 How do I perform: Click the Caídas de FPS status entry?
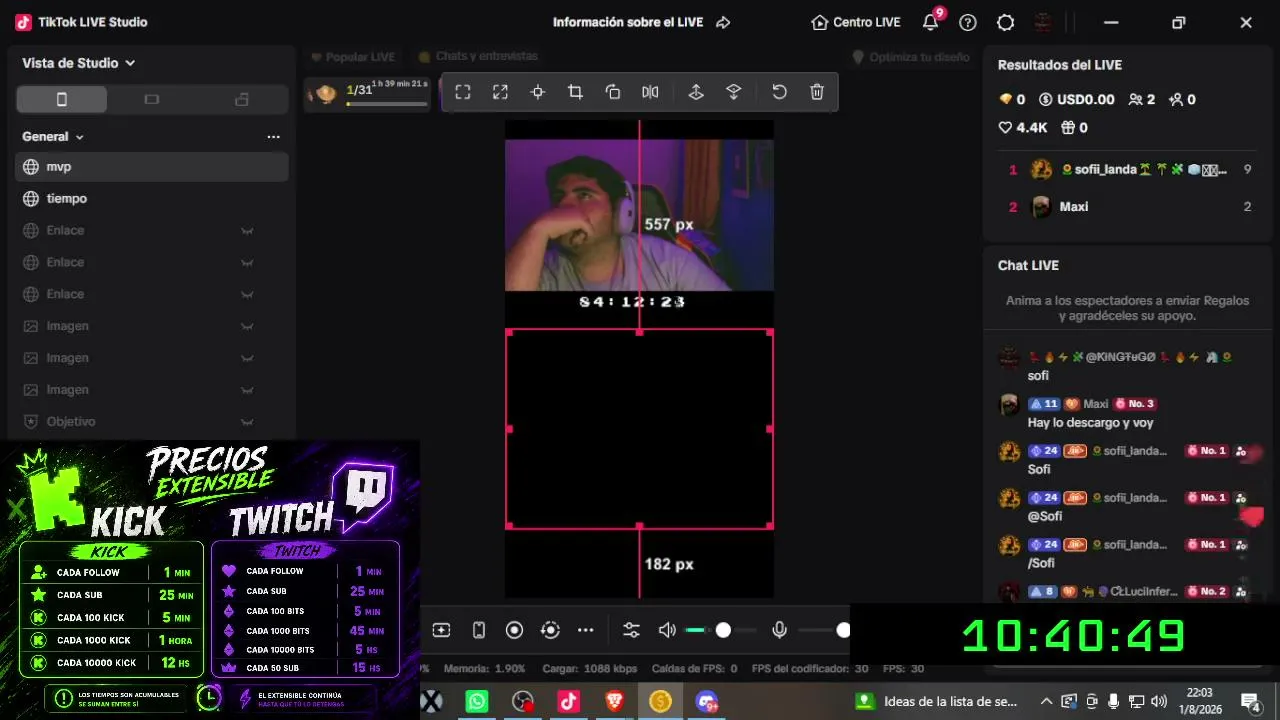pos(694,668)
